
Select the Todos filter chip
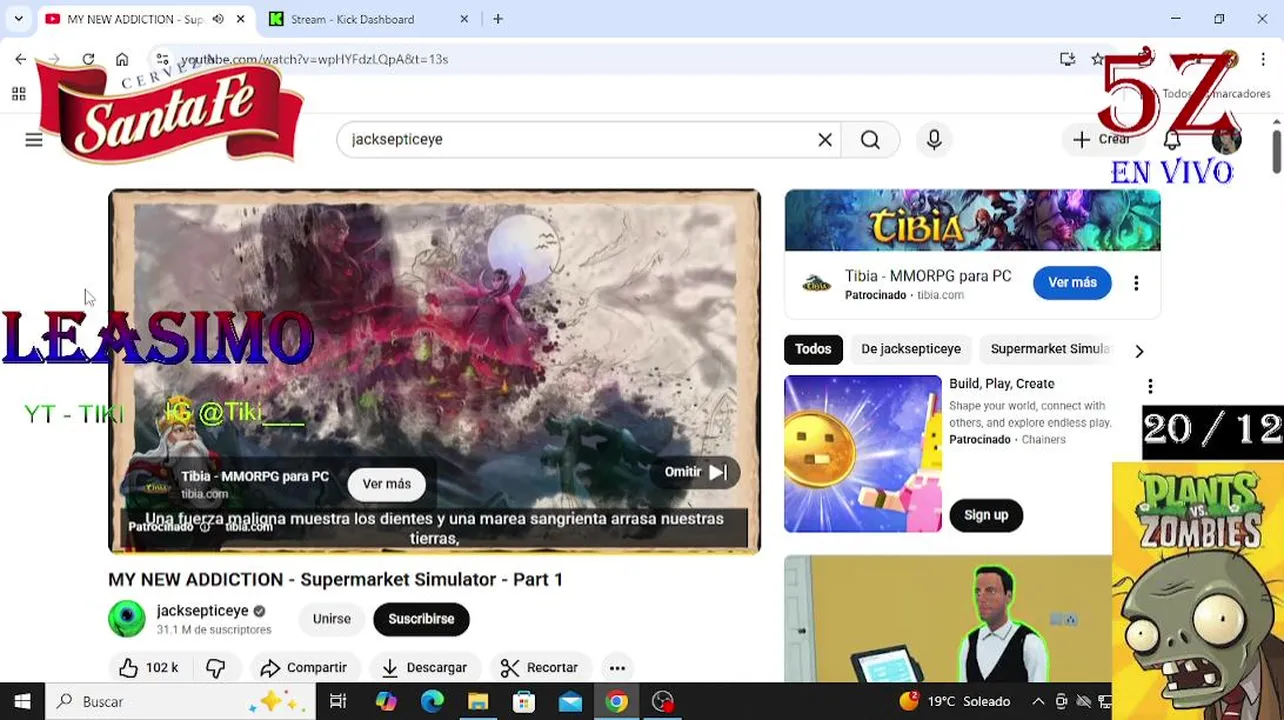click(x=813, y=349)
